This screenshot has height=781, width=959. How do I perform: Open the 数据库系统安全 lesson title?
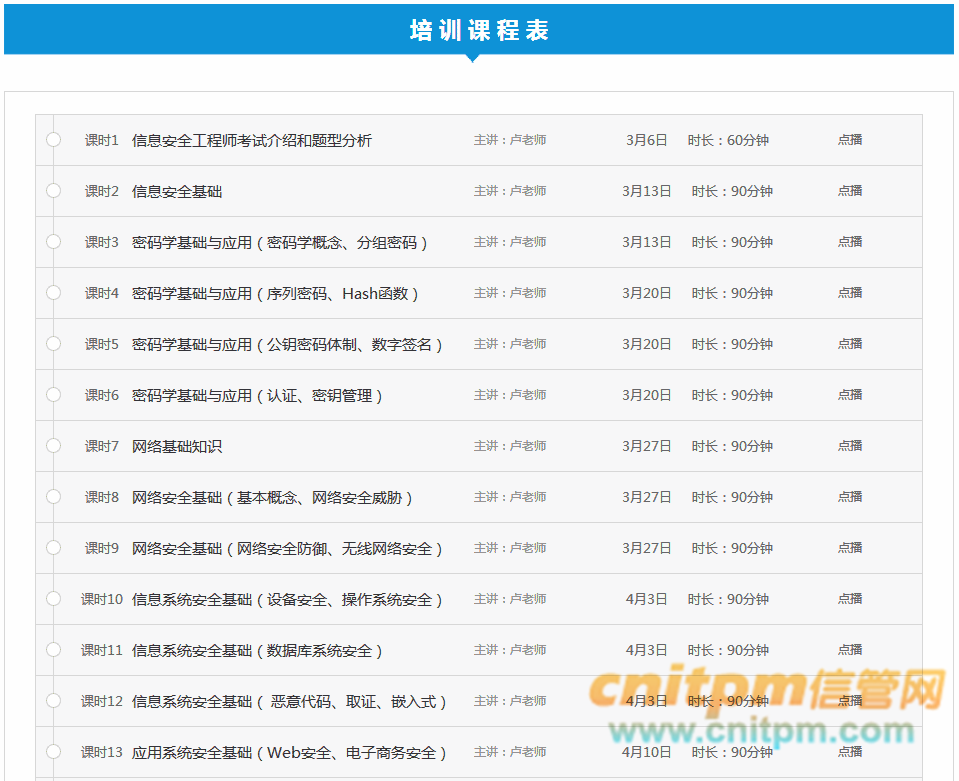[257, 651]
